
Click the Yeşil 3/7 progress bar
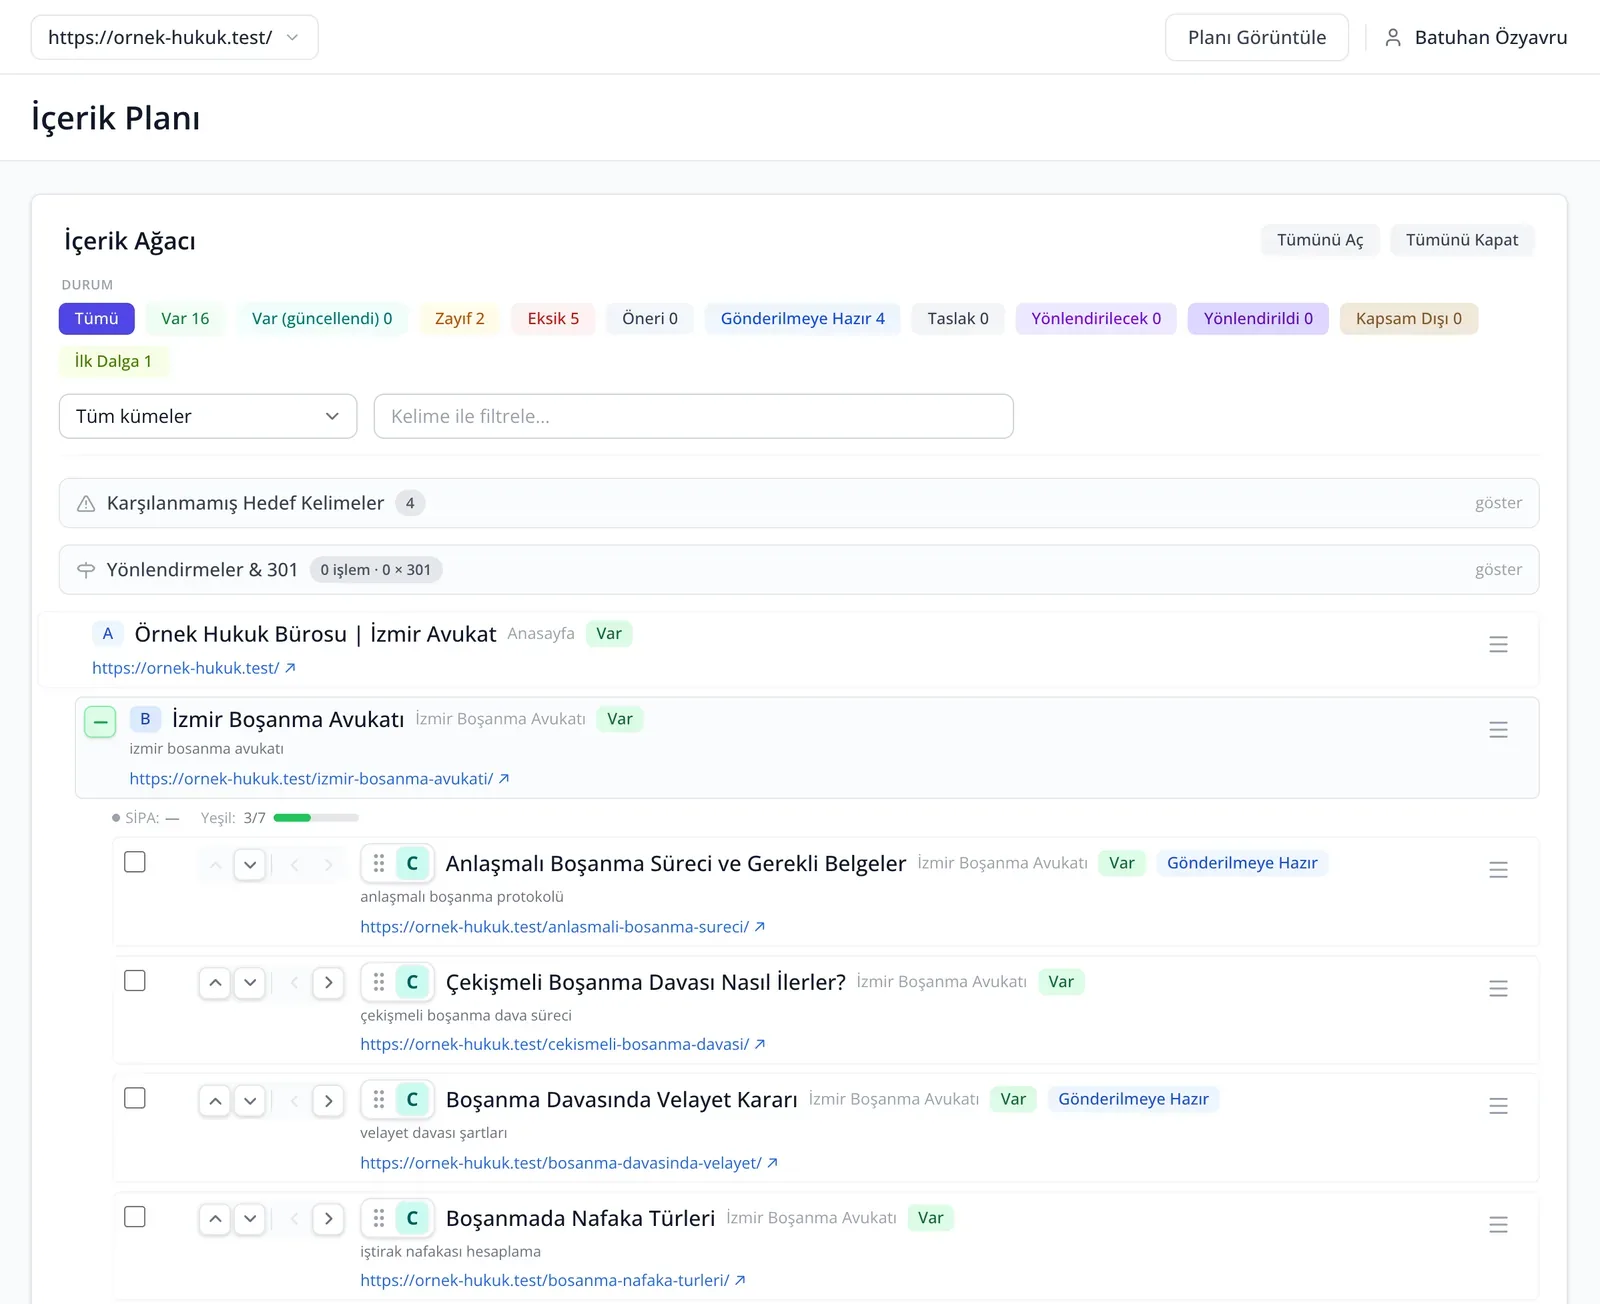(x=316, y=818)
